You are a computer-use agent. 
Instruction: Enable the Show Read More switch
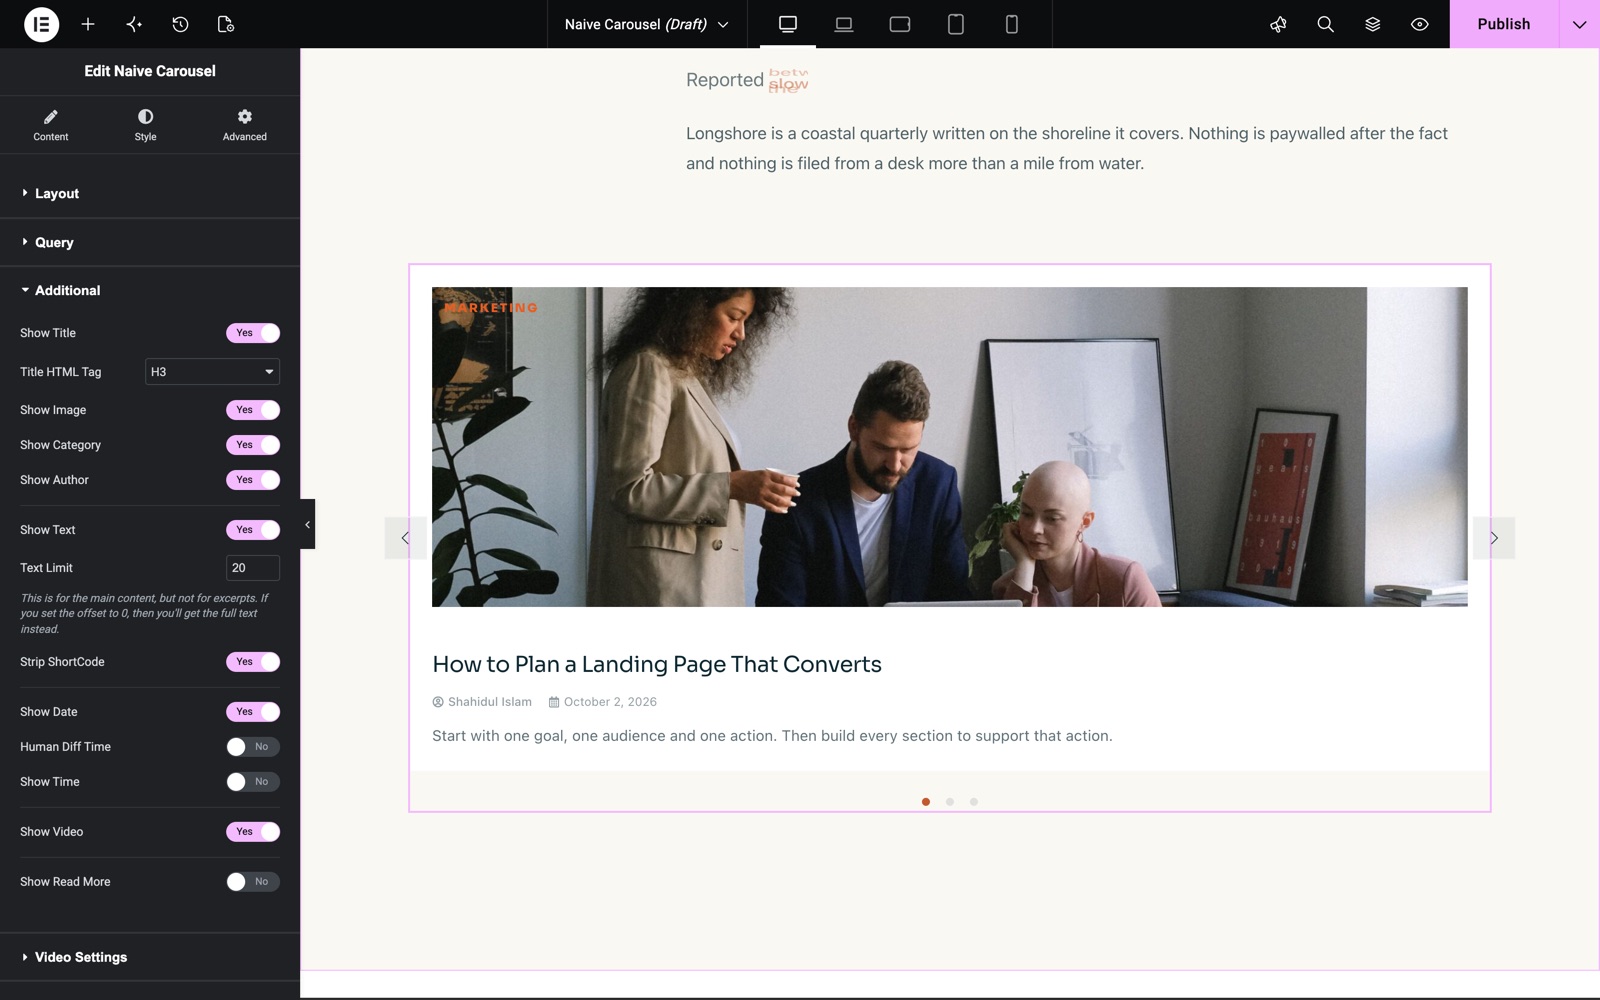coord(253,882)
